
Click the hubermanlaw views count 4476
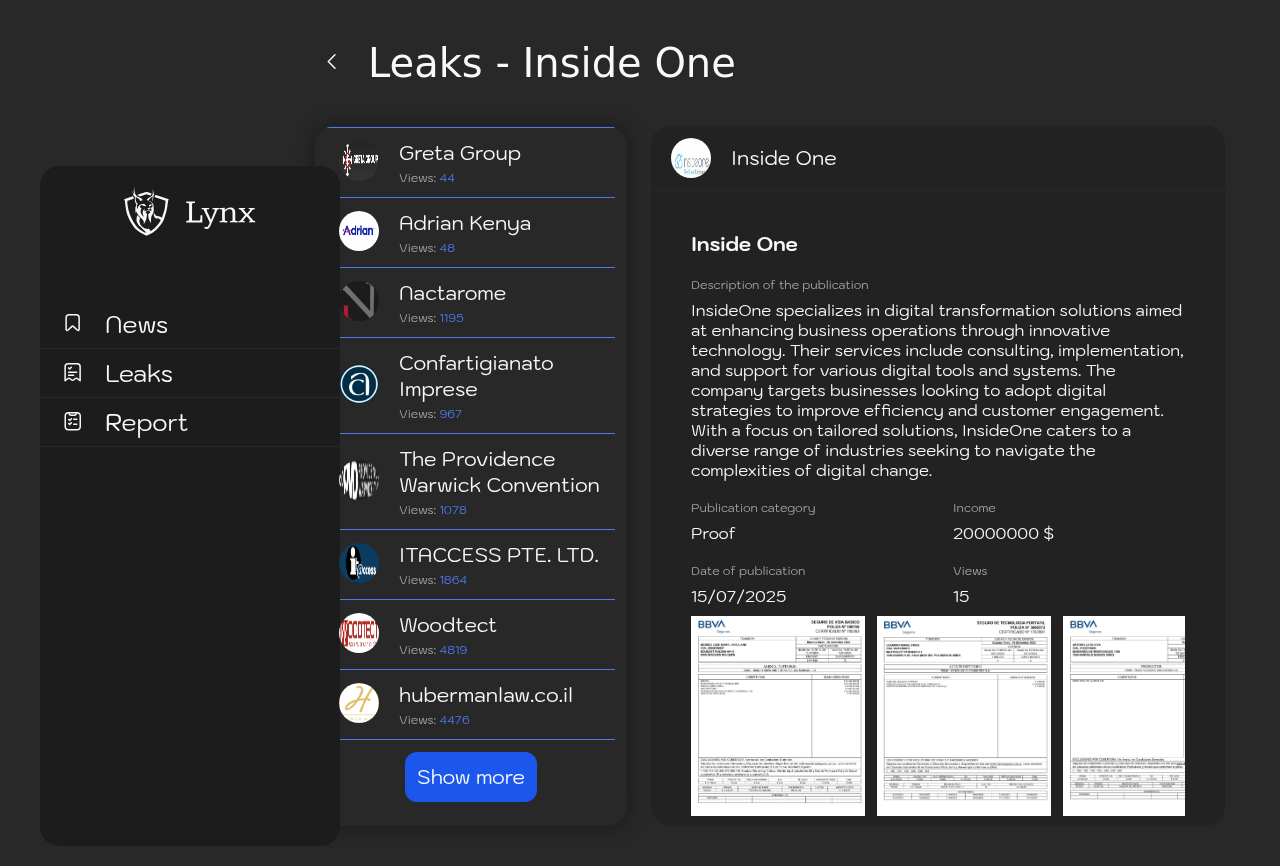click(455, 720)
